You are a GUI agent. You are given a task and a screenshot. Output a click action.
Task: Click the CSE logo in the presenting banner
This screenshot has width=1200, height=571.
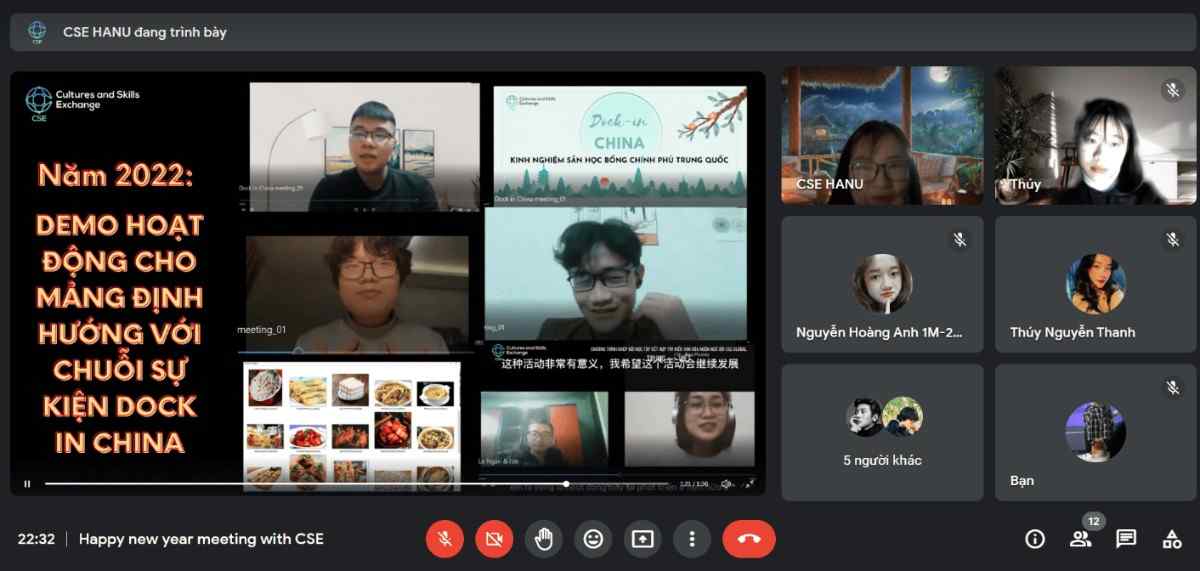[37, 32]
